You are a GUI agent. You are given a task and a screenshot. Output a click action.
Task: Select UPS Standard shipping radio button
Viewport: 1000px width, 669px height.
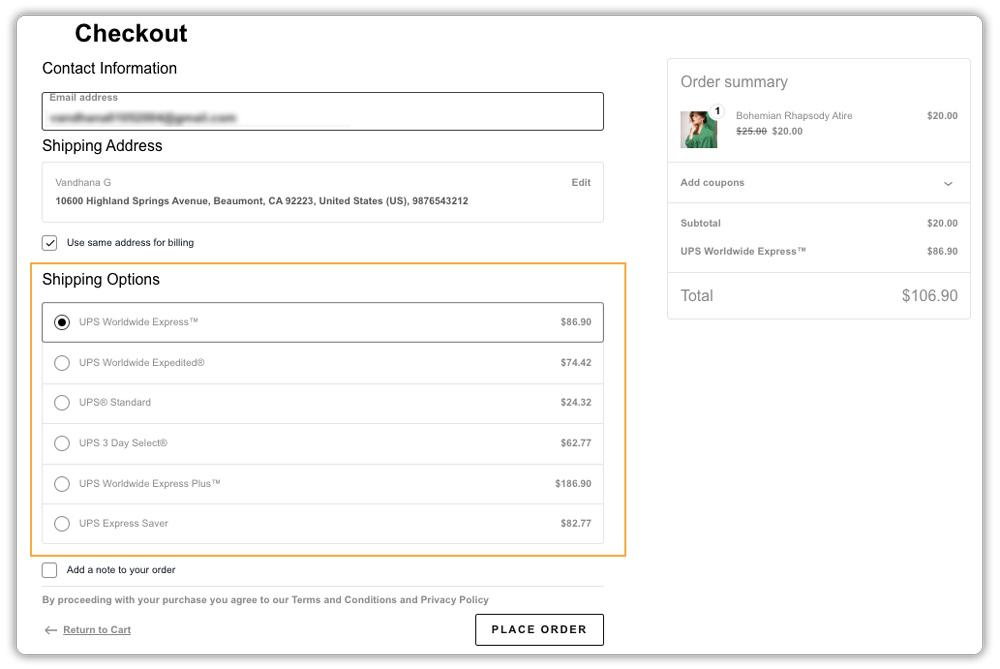point(62,403)
